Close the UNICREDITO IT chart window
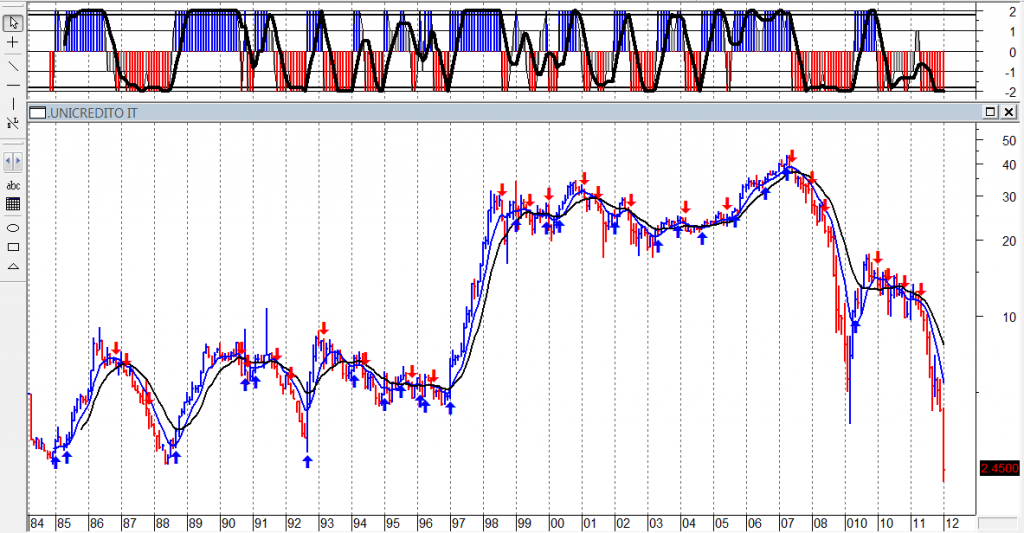 pos(1008,112)
